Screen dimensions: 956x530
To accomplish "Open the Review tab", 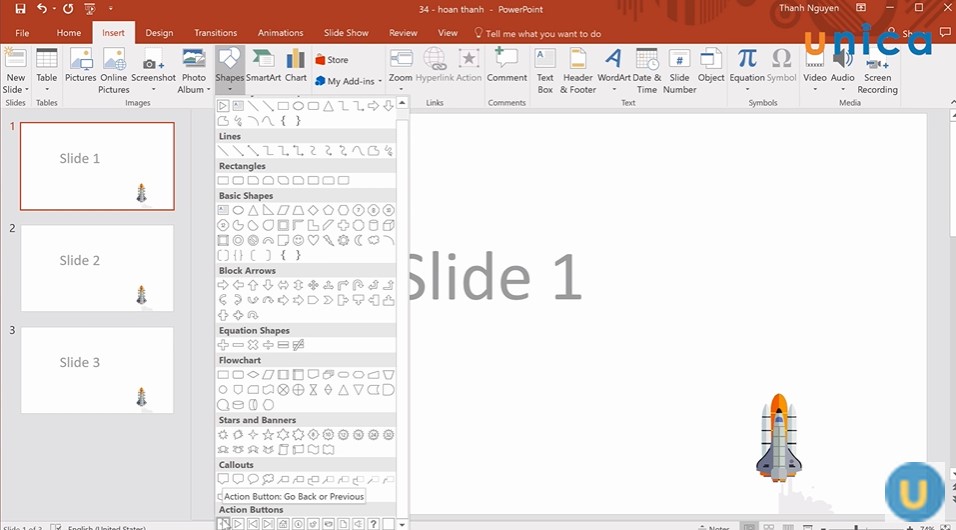I will (x=403, y=33).
